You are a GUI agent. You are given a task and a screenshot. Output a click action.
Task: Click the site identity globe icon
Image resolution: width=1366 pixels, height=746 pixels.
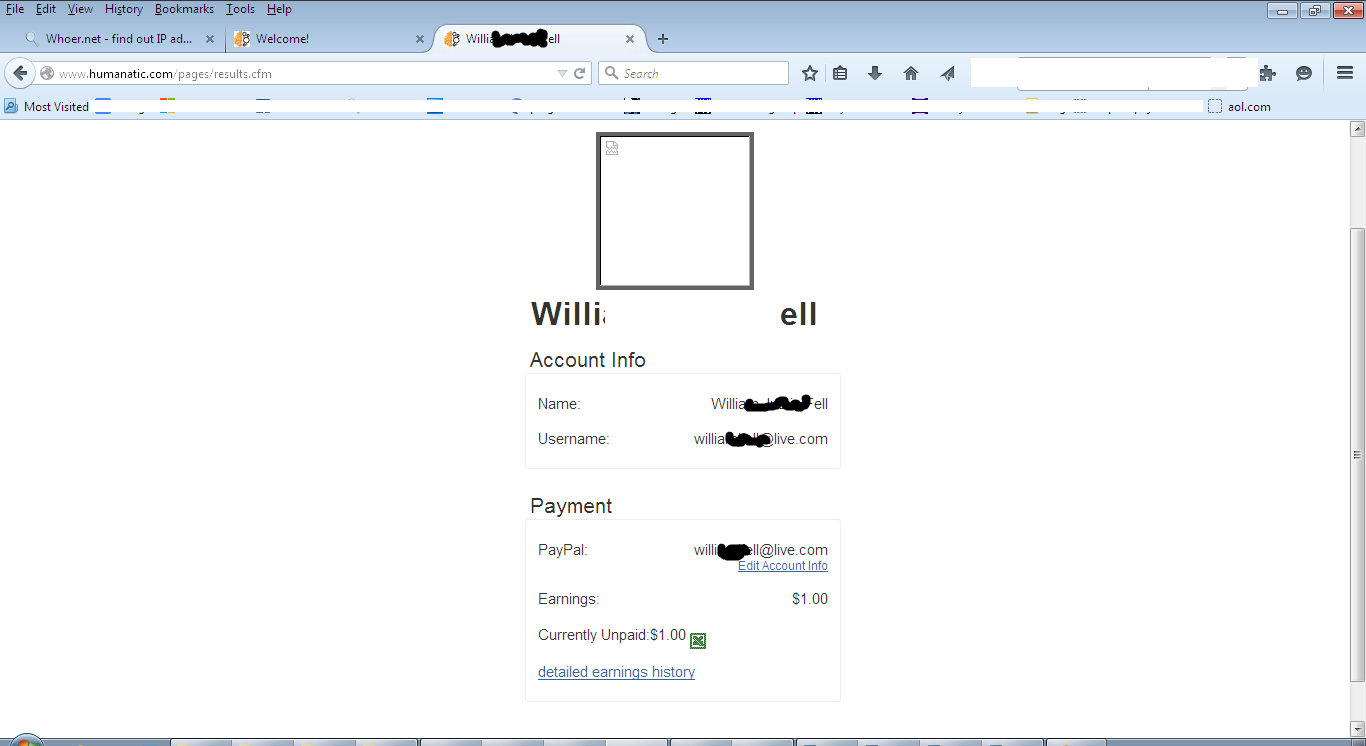click(x=47, y=73)
